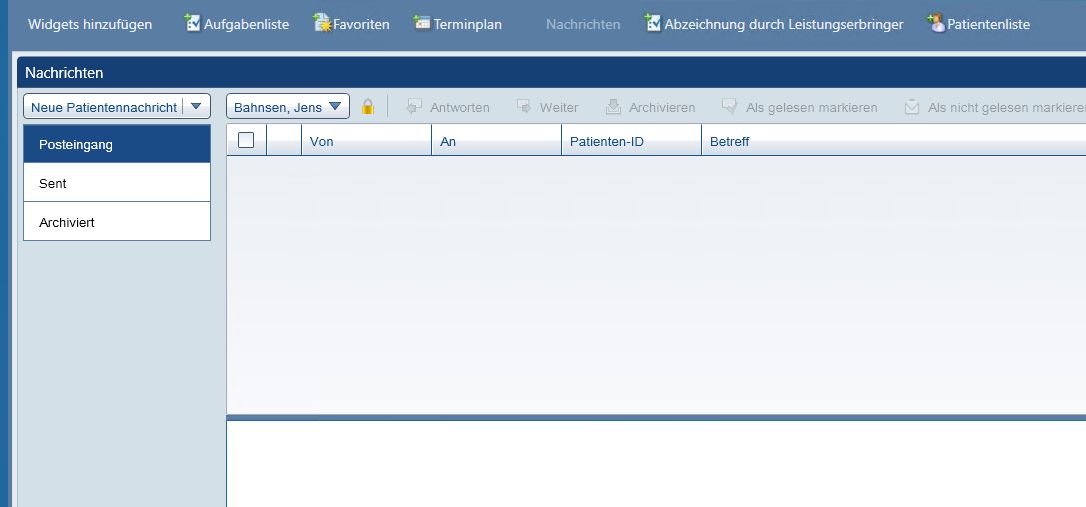1086x507 pixels.
Task: Click the Antworten button label
Action: click(x=460, y=107)
